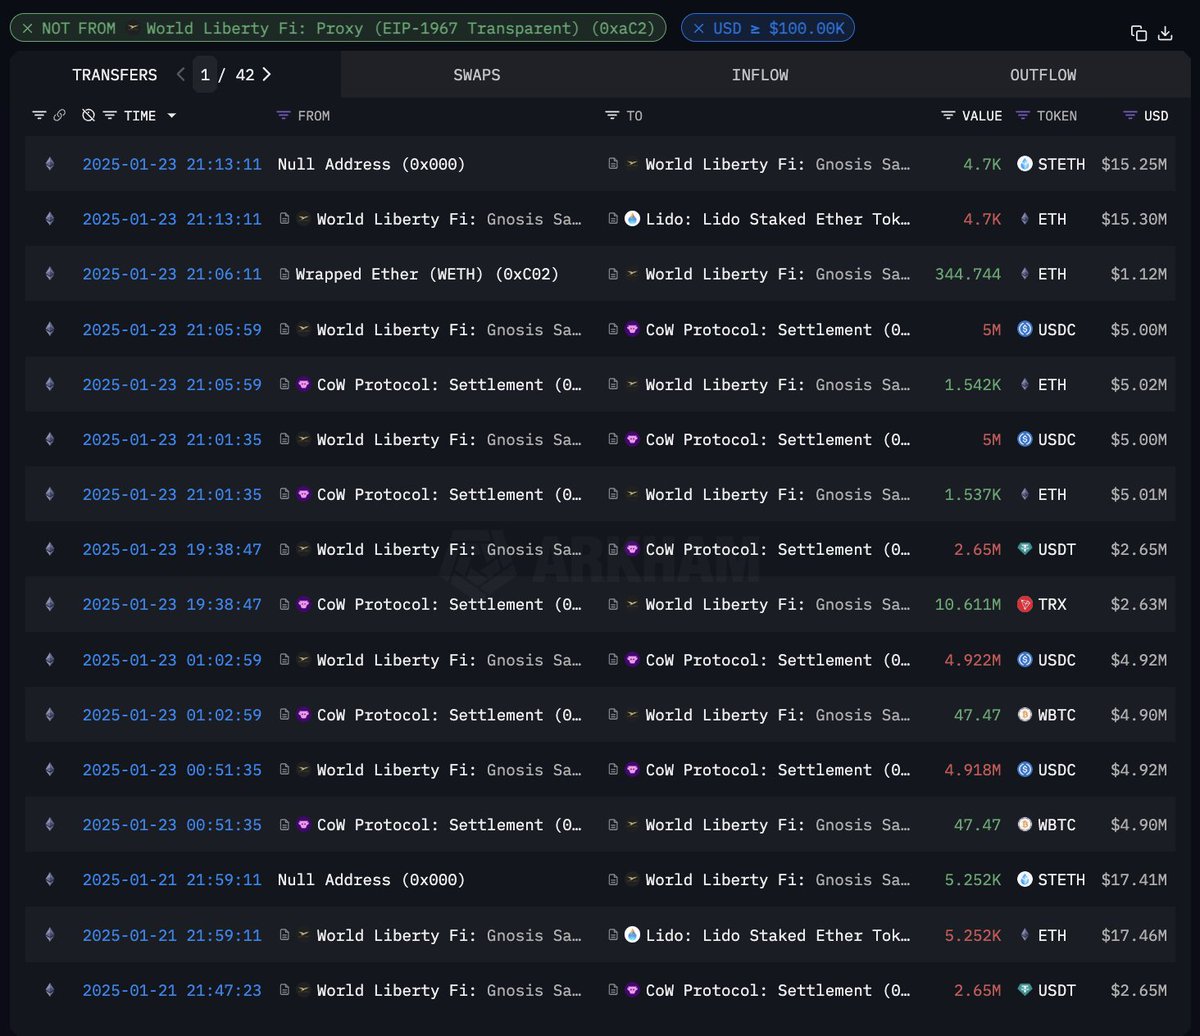Viewport: 1200px width, 1036px height.
Task: Click the USDT token icon in the 19:38:47 row
Action: (1025, 549)
